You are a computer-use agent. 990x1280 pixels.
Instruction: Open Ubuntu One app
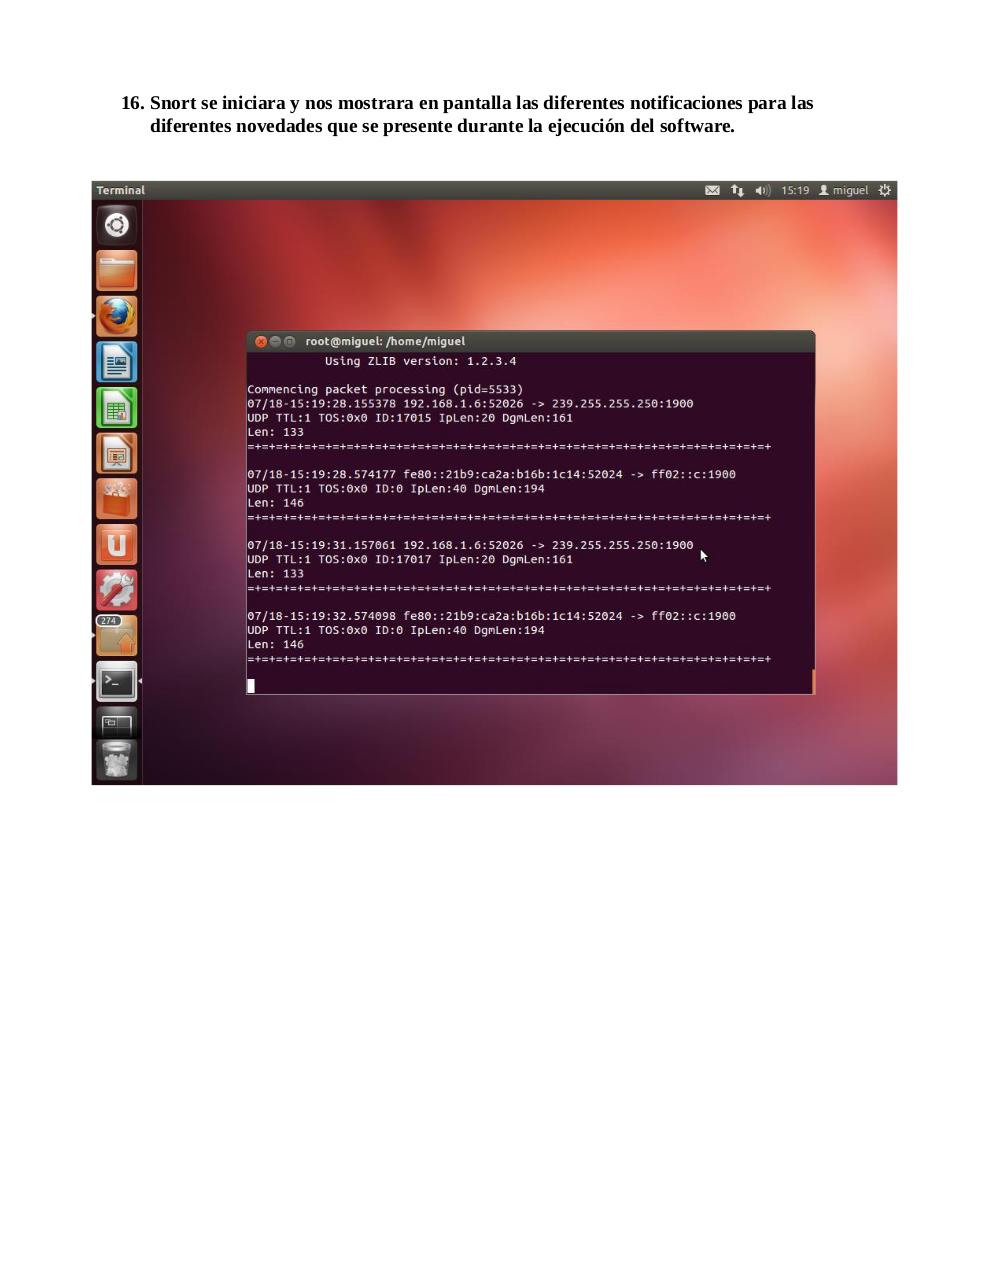(x=117, y=545)
